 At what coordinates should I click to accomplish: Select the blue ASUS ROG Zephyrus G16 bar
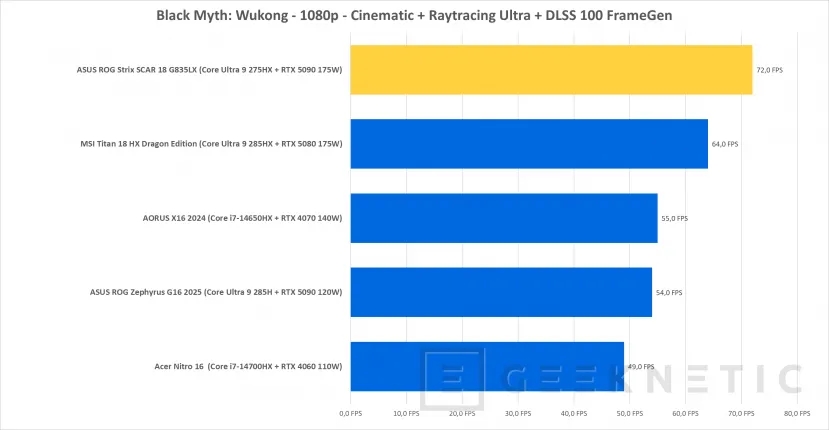point(501,292)
